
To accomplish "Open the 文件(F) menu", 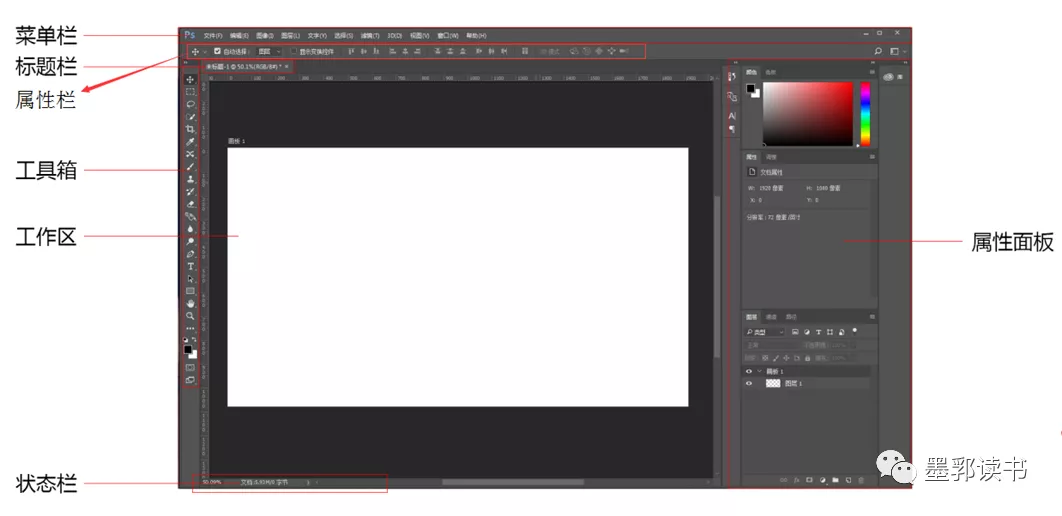I will point(213,35).
